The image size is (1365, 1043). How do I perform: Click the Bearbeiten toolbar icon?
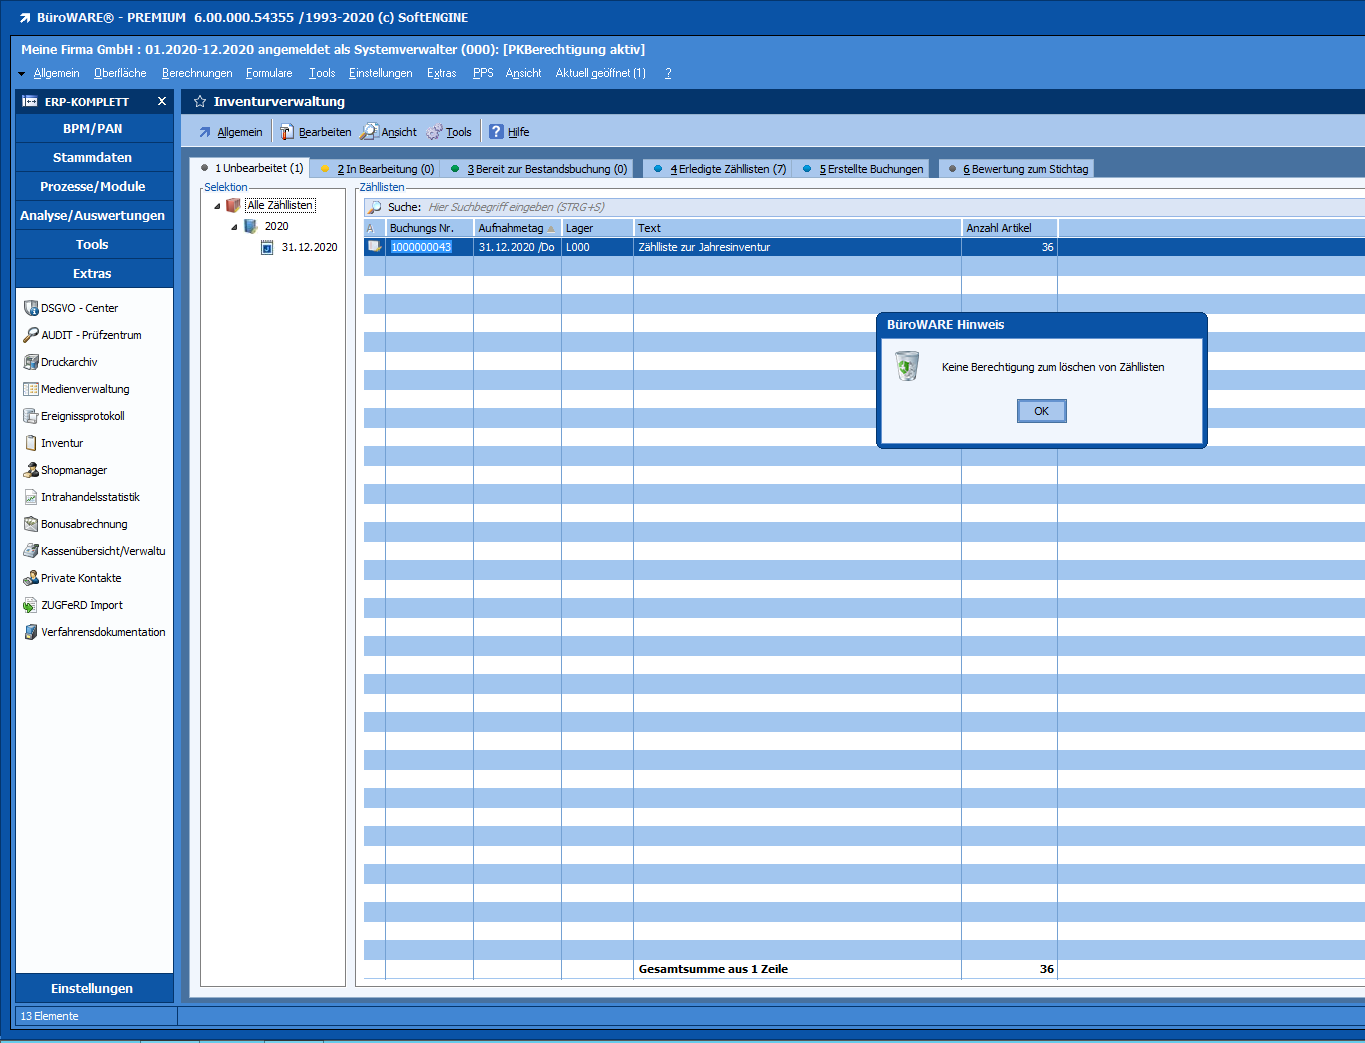(x=287, y=132)
